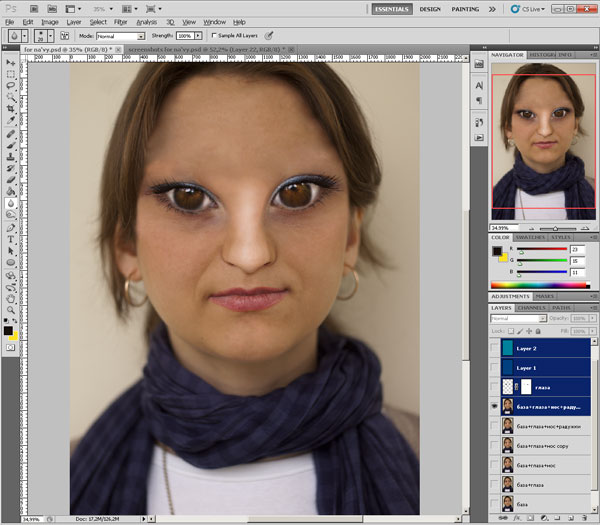Click the Design workspace button

click(x=430, y=9)
